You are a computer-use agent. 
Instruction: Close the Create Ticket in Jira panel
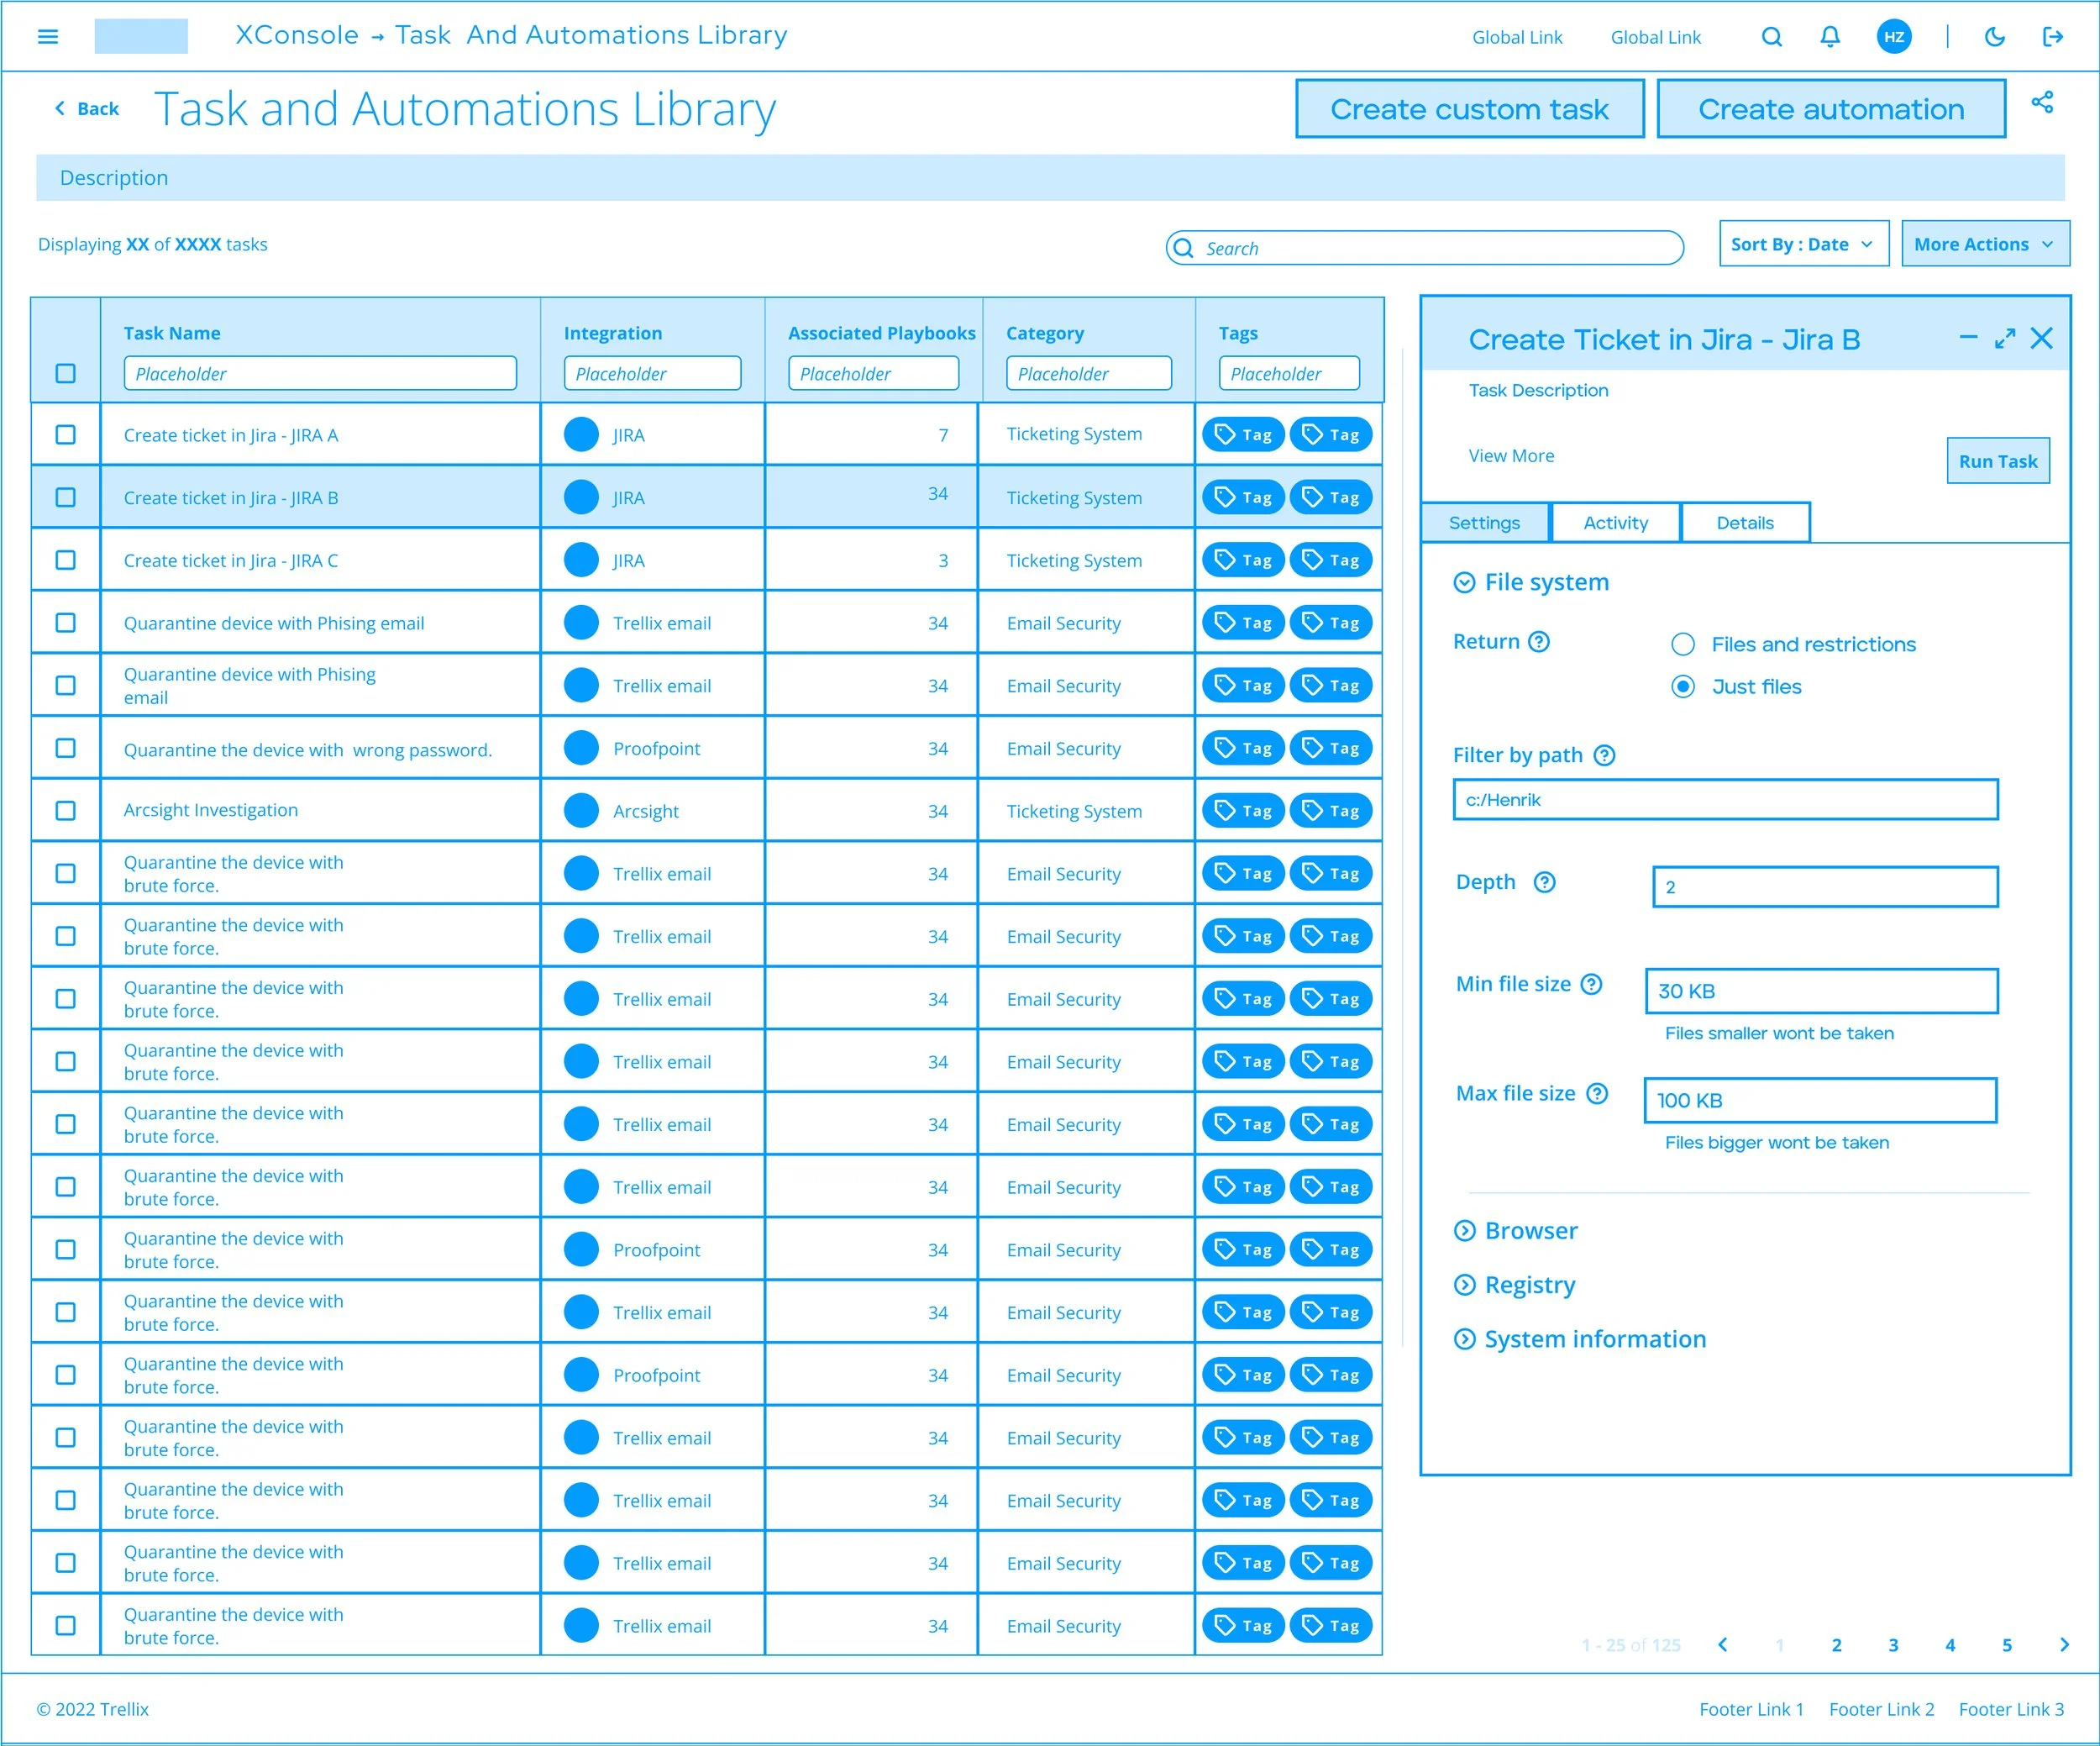2041,339
